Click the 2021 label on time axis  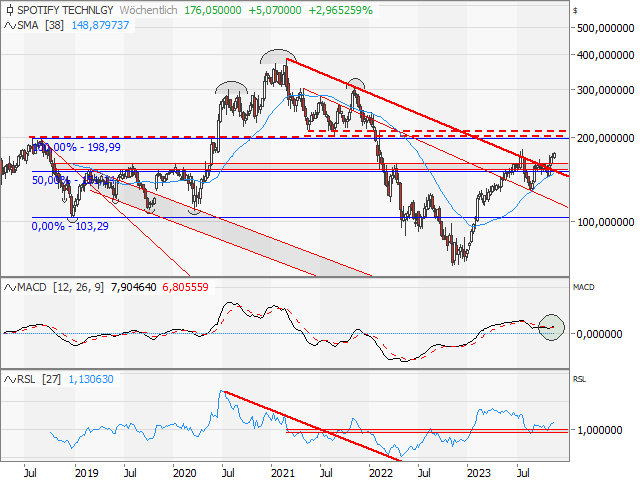click(283, 473)
